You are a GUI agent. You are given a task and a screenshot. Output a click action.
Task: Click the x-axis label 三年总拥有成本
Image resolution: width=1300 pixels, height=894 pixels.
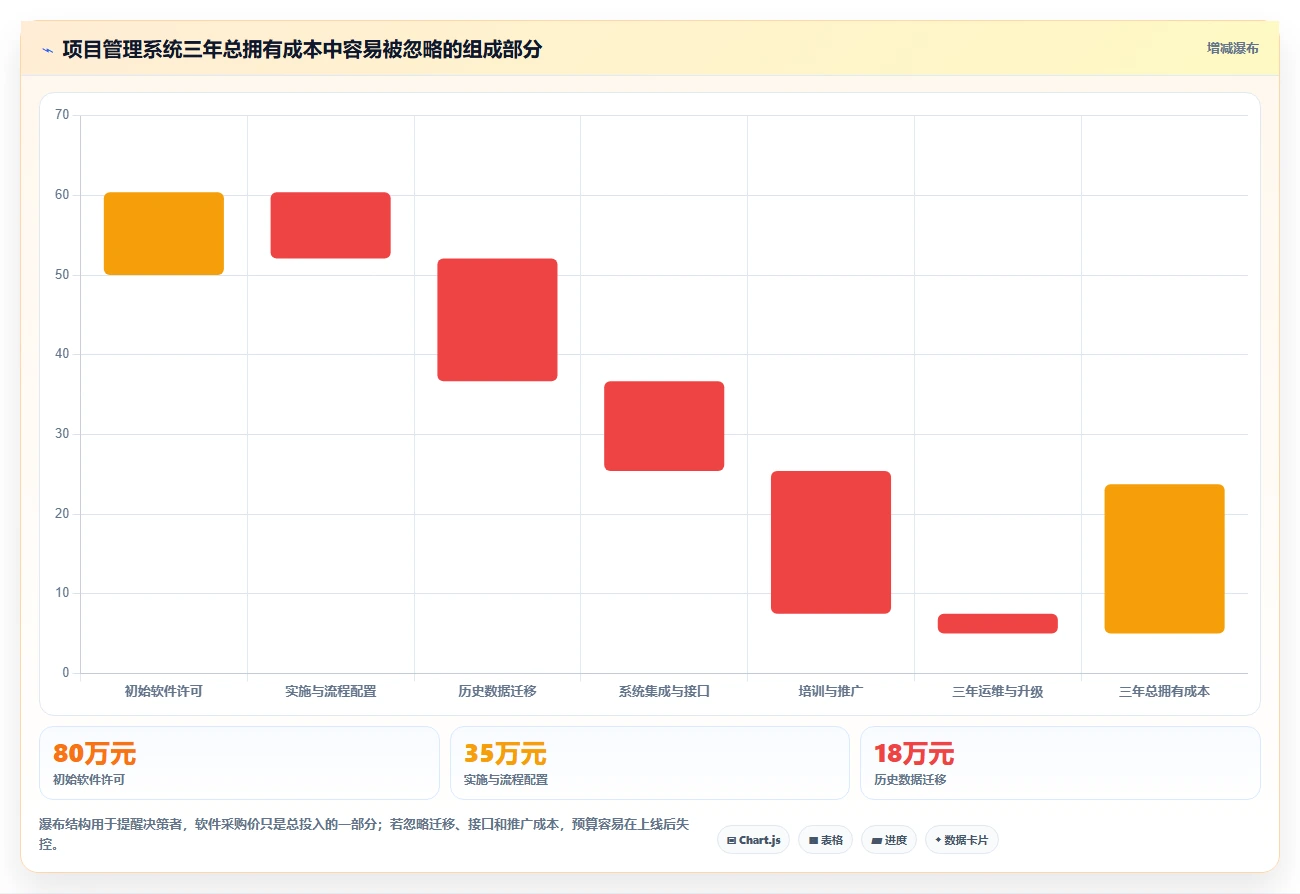(1164, 691)
